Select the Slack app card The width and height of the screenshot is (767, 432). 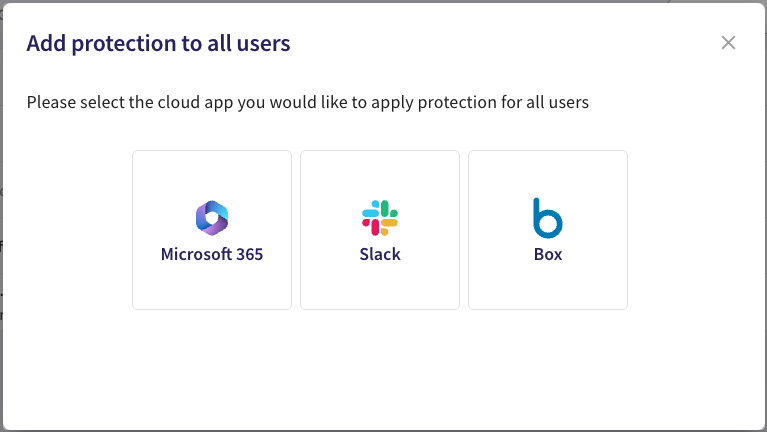[380, 230]
